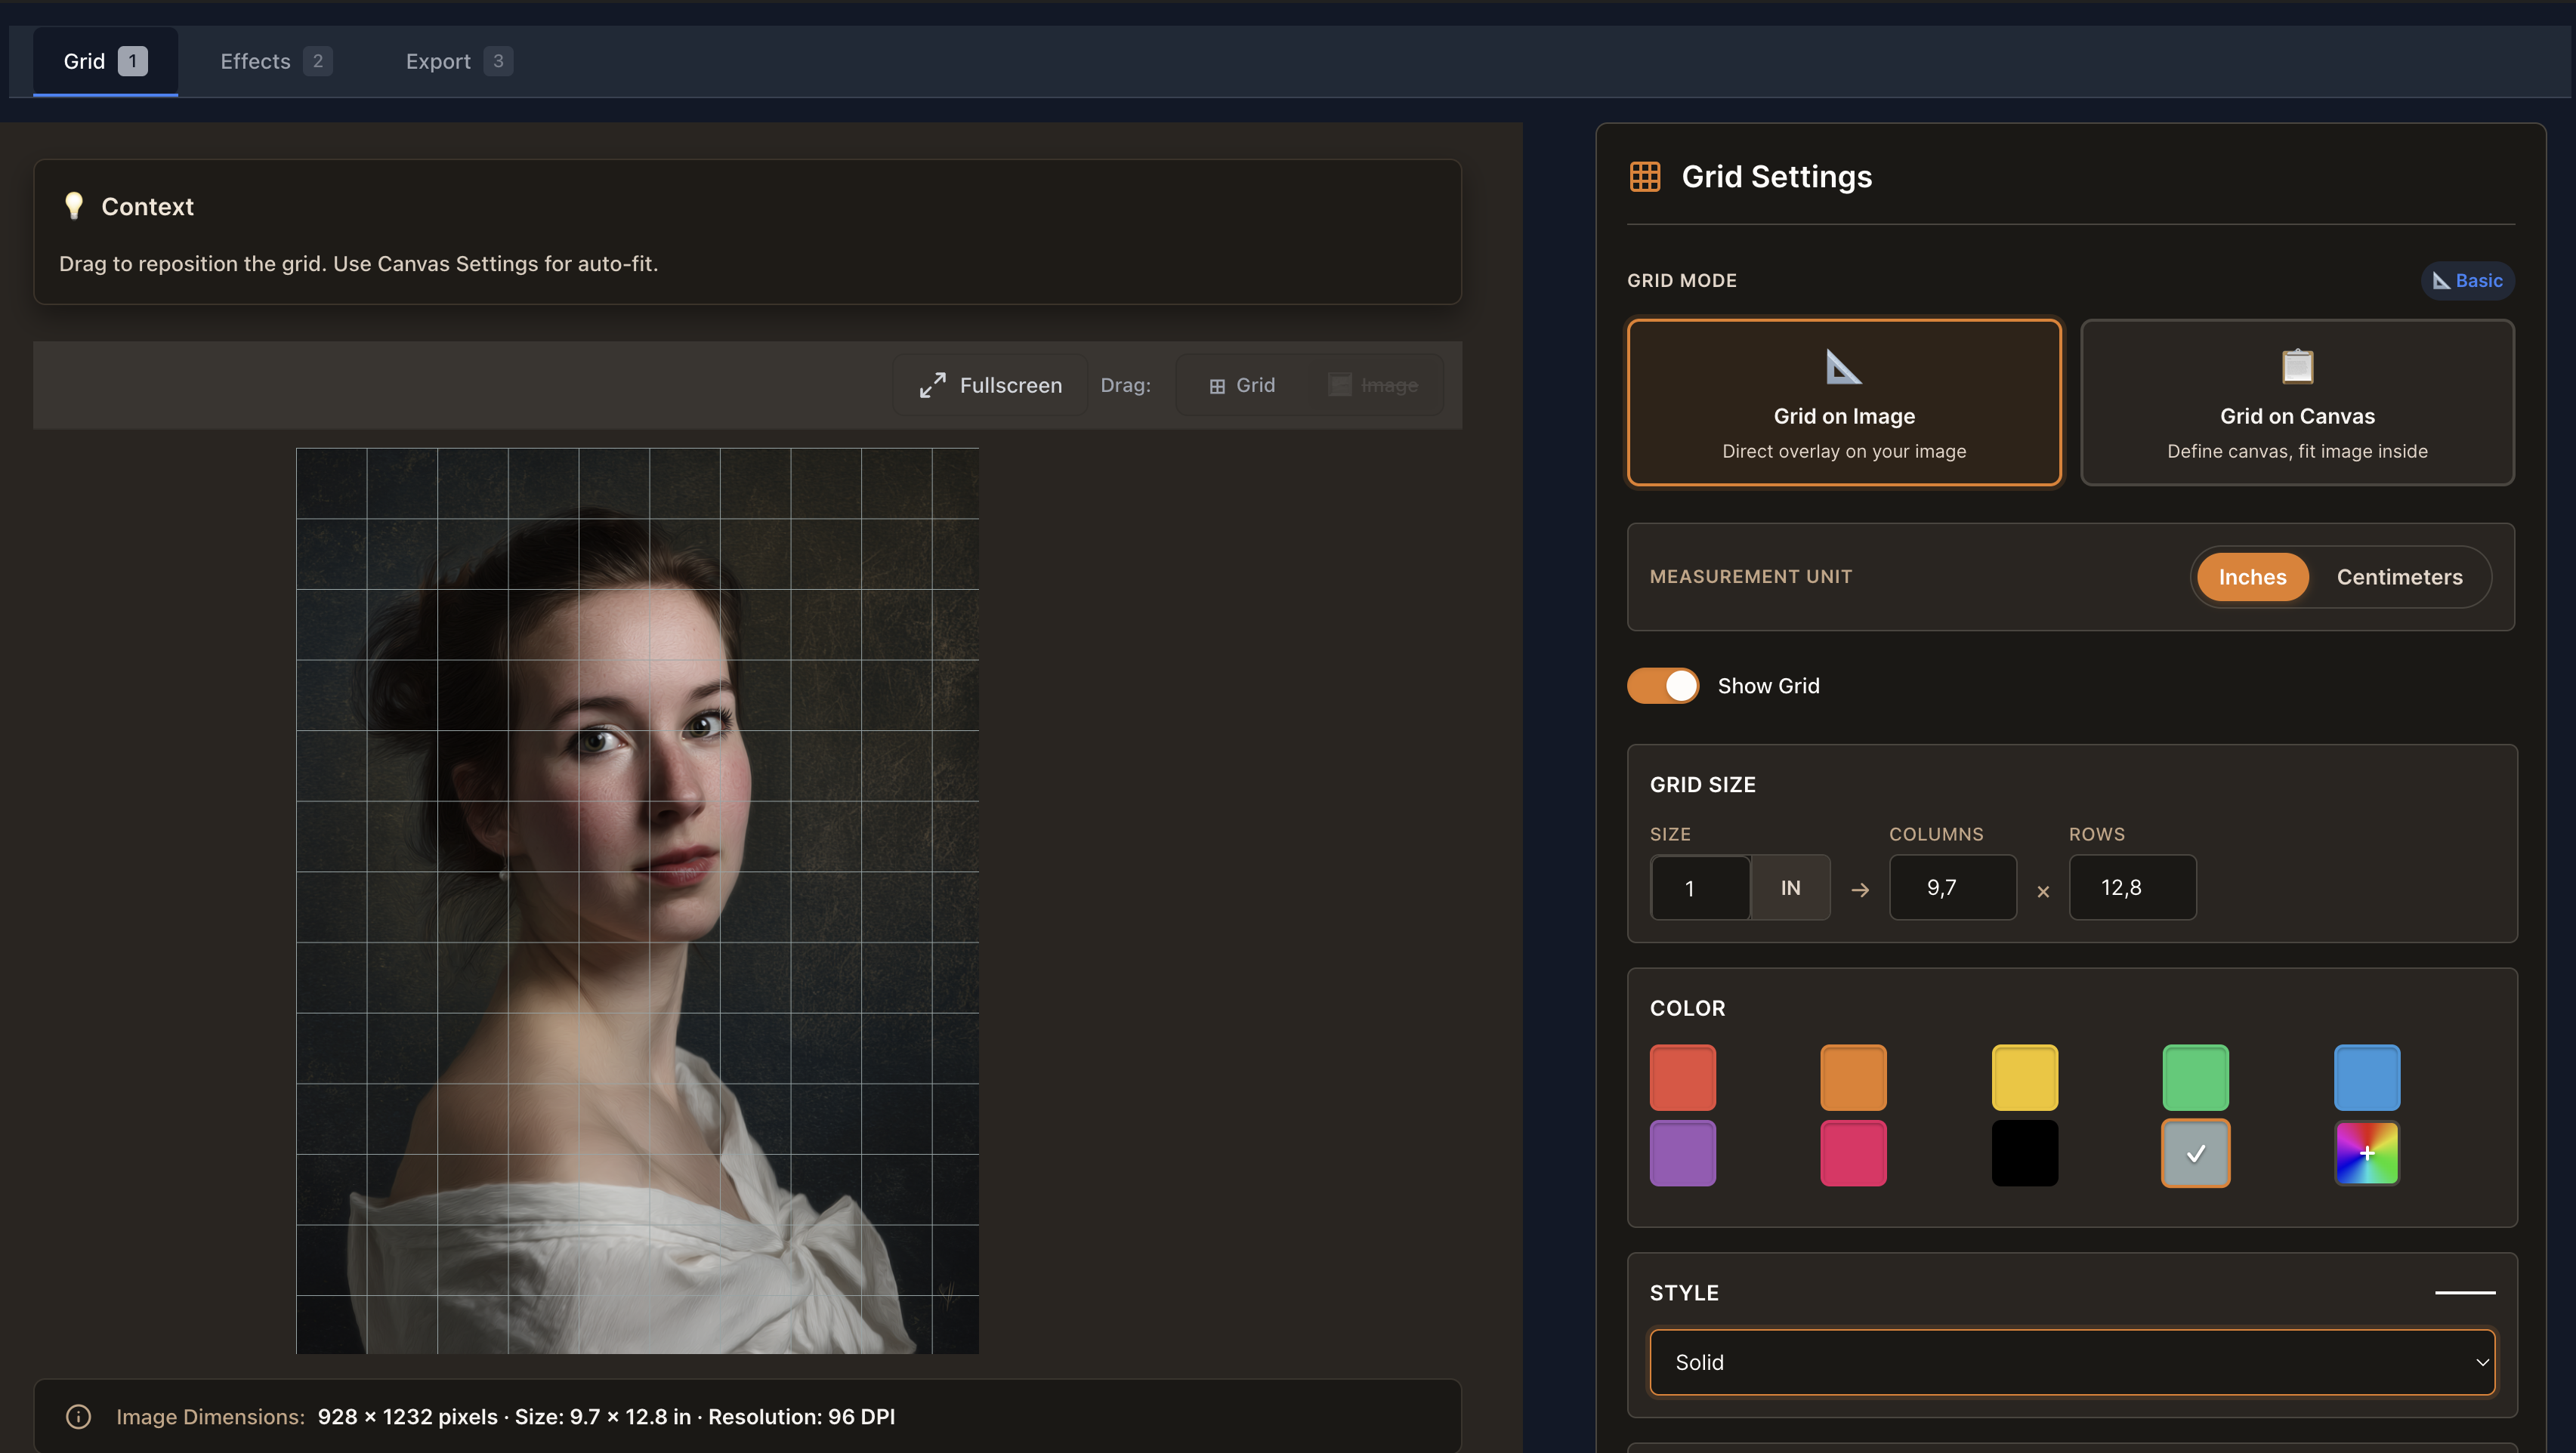
Task: Click the Basic grid mode badge
Action: click(x=2467, y=281)
